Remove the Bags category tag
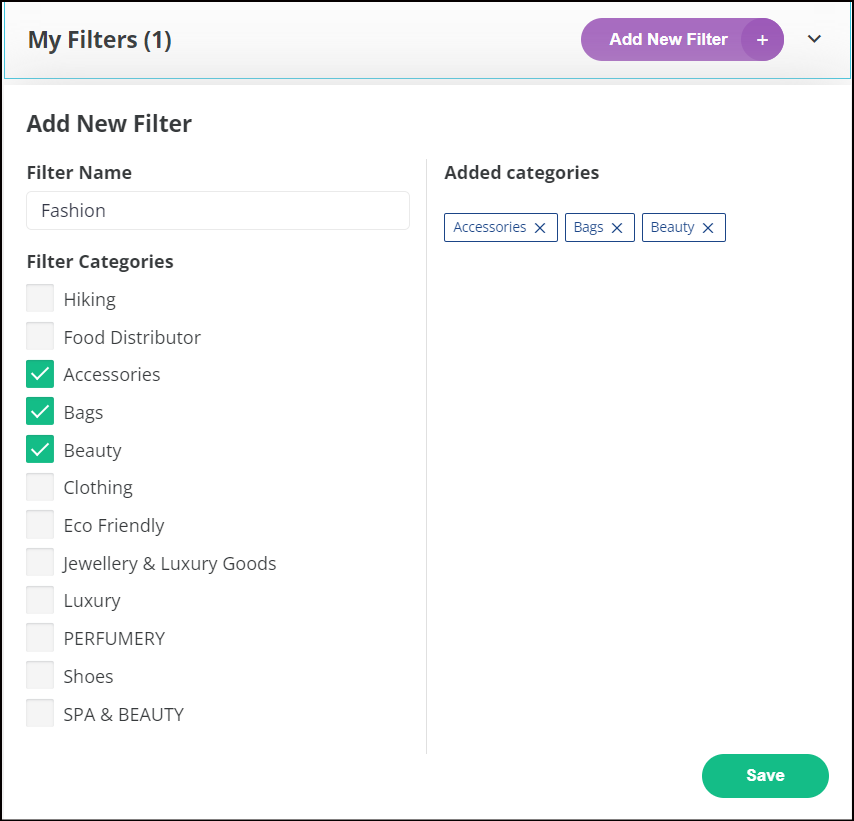Image resolution: width=854 pixels, height=821 pixels. [x=617, y=228]
